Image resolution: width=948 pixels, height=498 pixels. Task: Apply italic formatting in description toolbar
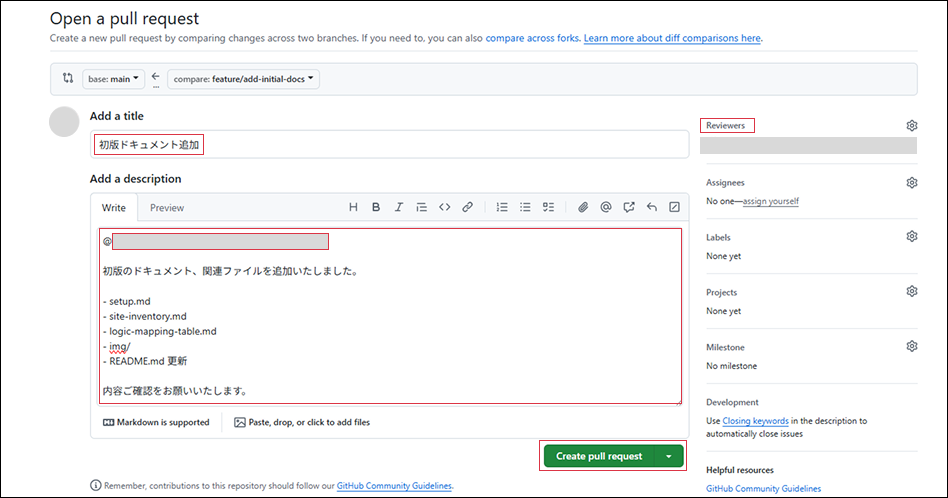click(x=399, y=207)
